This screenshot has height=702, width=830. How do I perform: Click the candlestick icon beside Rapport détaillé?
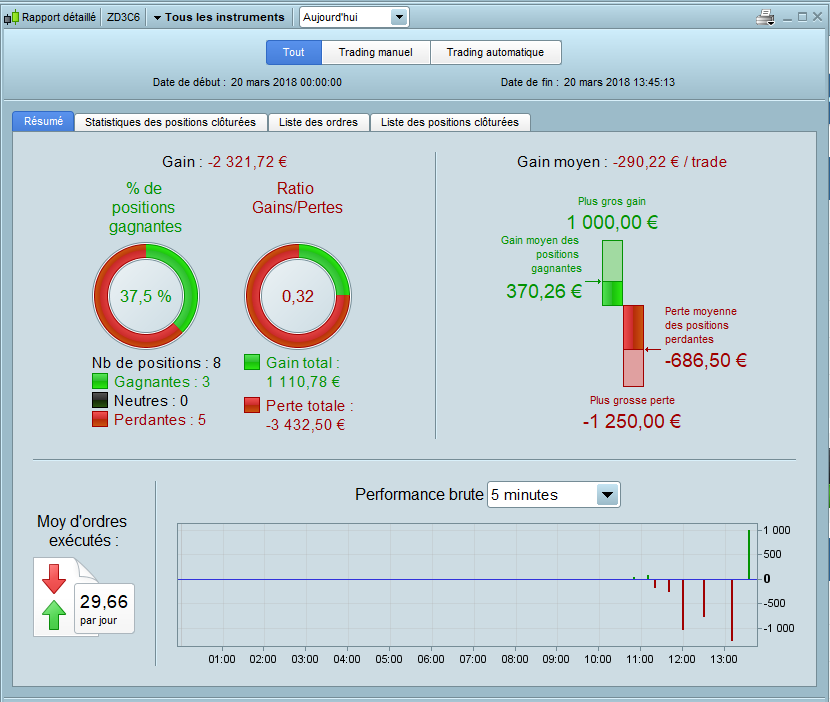12,17
